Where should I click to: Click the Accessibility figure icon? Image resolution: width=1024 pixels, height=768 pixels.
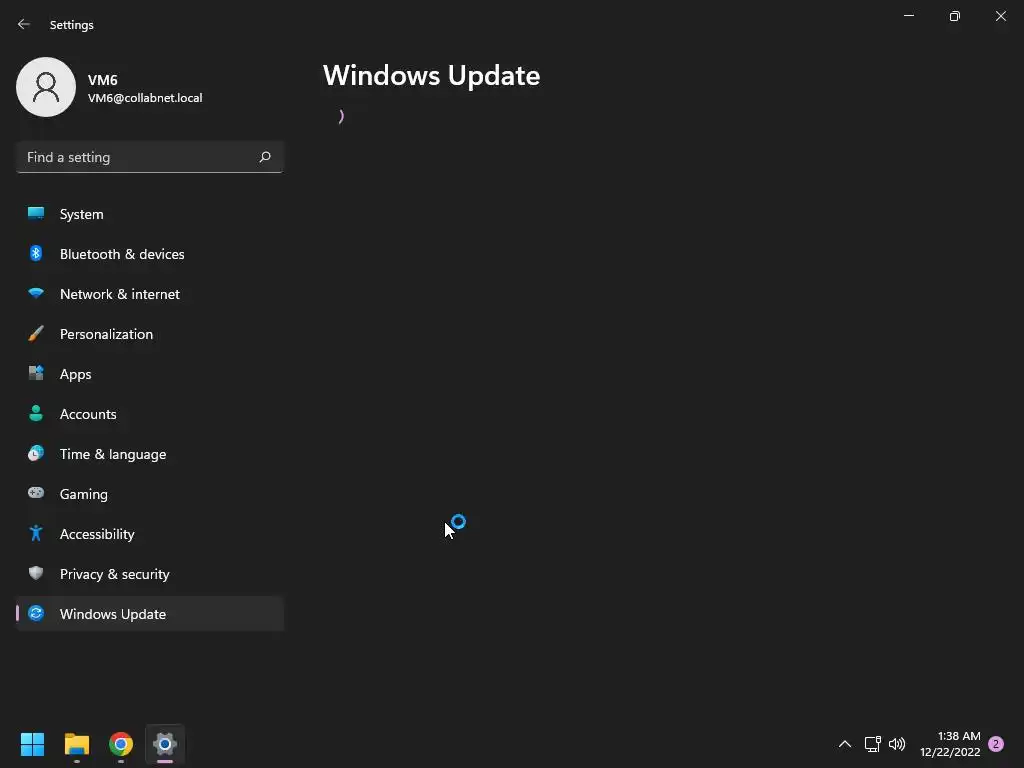pyautogui.click(x=36, y=533)
